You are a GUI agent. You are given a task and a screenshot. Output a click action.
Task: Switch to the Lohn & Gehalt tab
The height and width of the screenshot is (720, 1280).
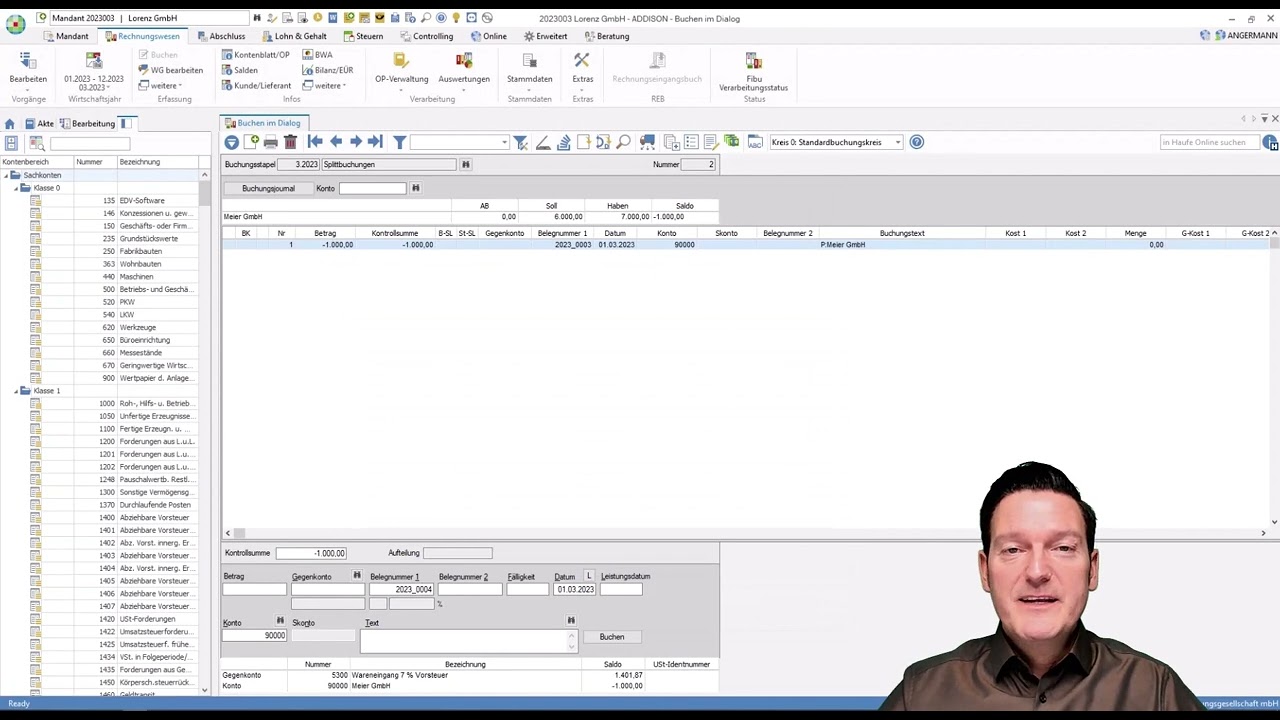[x=295, y=36]
